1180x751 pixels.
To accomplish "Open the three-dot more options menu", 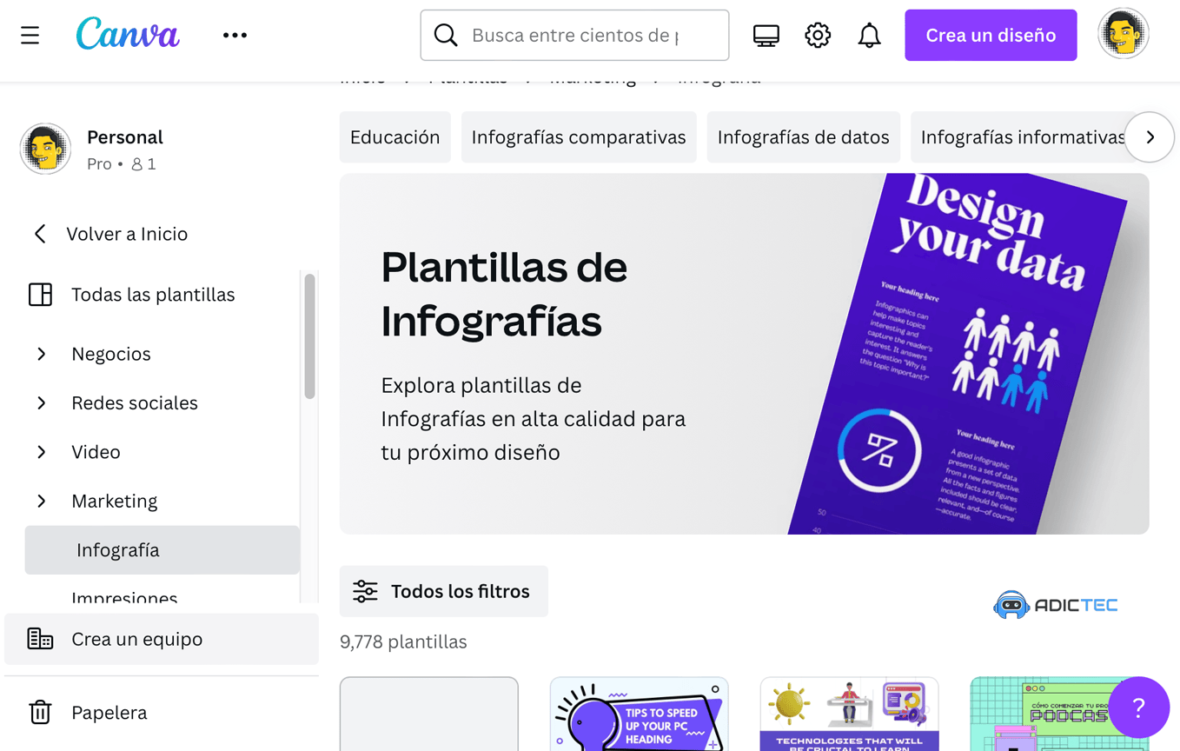I will 235,34.
